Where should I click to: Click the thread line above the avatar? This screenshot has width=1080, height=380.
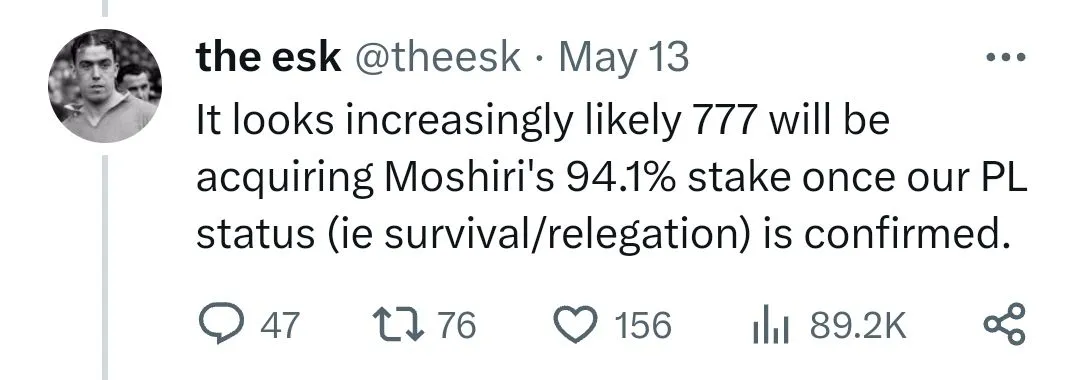105,8
